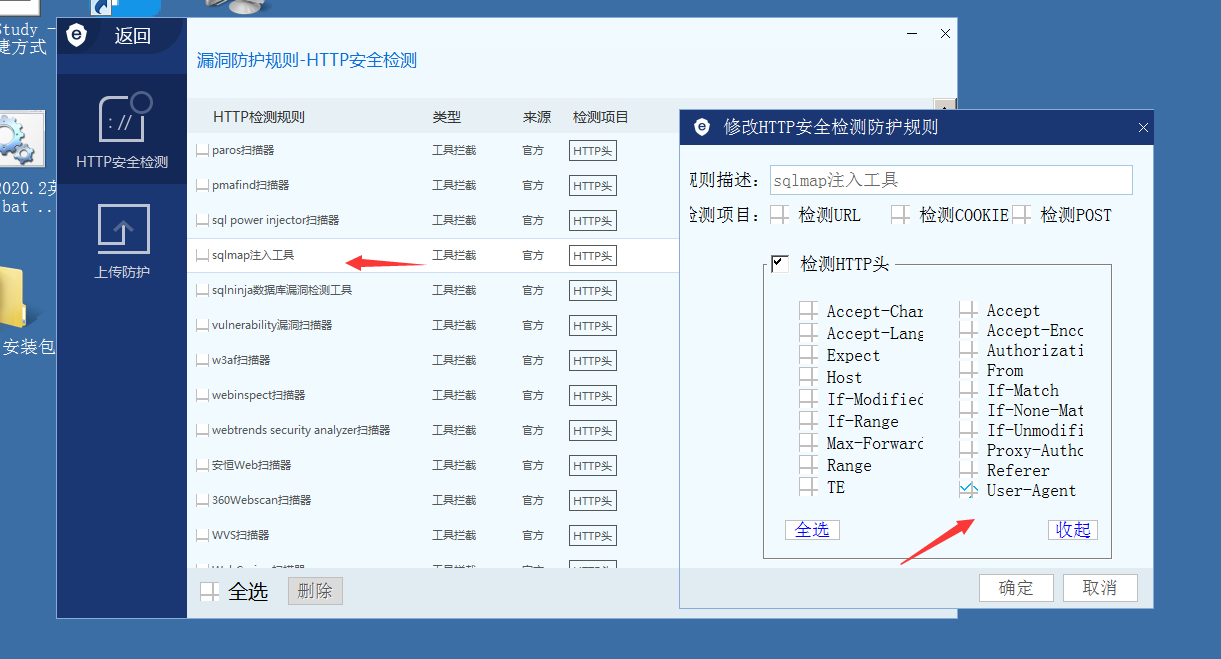Collapse header list with 收起

tap(1072, 530)
